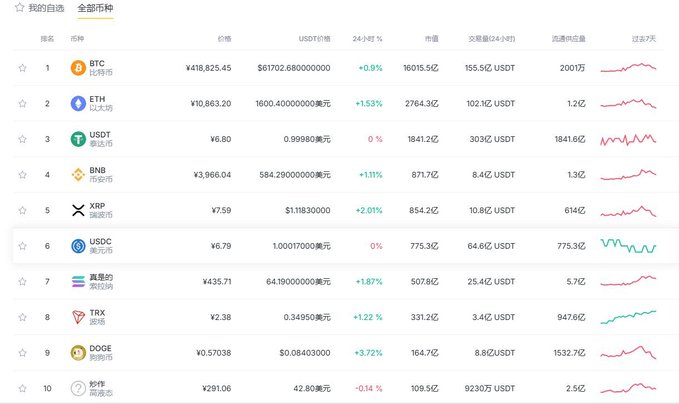Sort by the 排名 column header
Screen dimensions: 679x404
pyautogui.click(x=47, y=39)
